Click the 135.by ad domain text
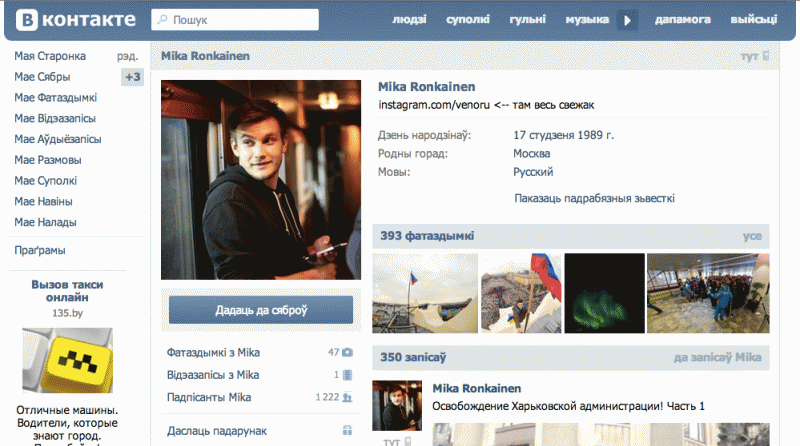 tap(67, 313)
